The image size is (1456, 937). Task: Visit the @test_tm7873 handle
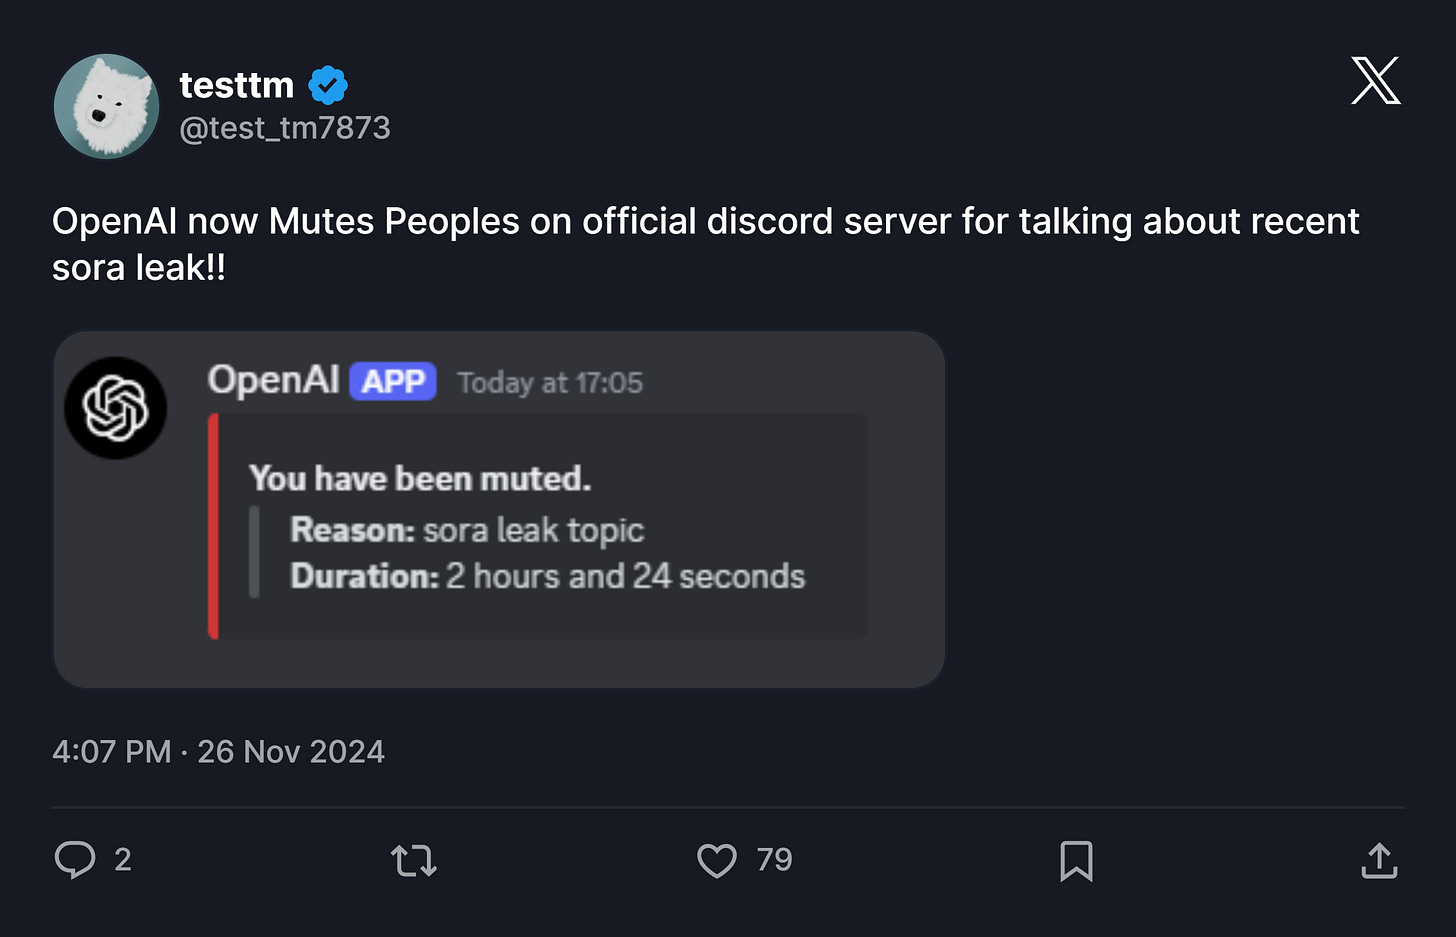click(x=285, y=128)
